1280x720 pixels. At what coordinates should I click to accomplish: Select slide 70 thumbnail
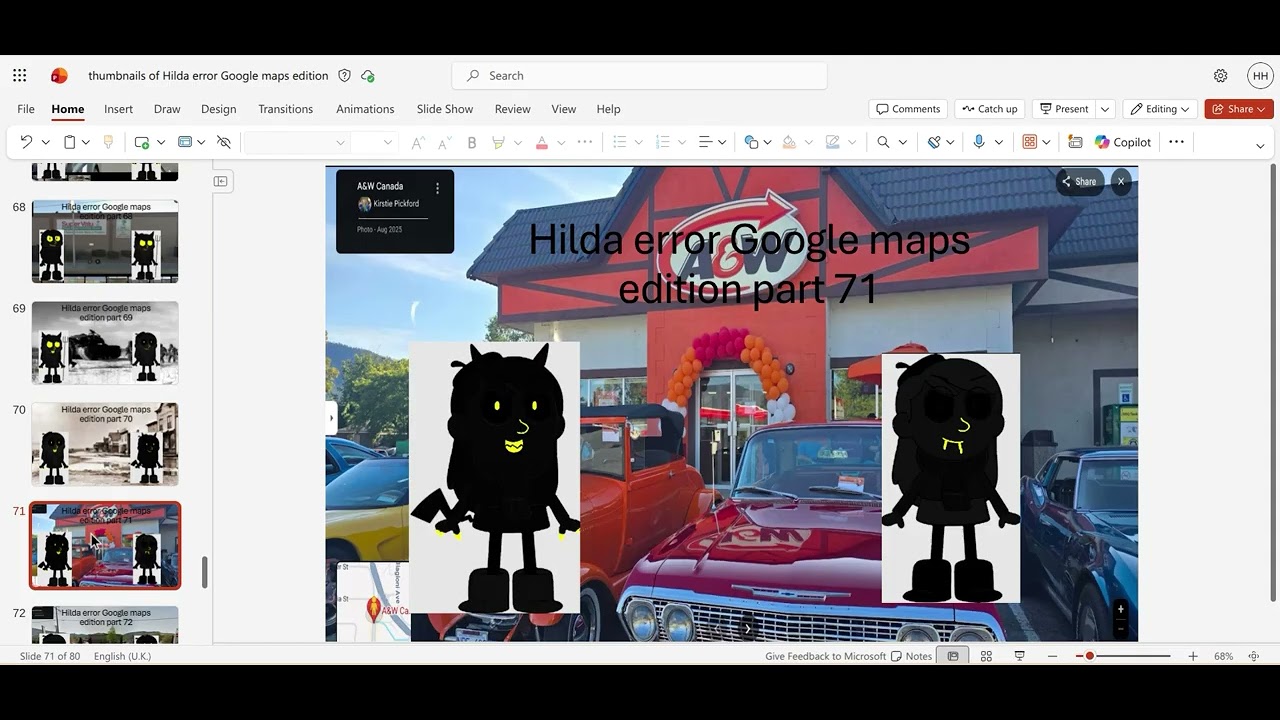(x=105, y=444)
